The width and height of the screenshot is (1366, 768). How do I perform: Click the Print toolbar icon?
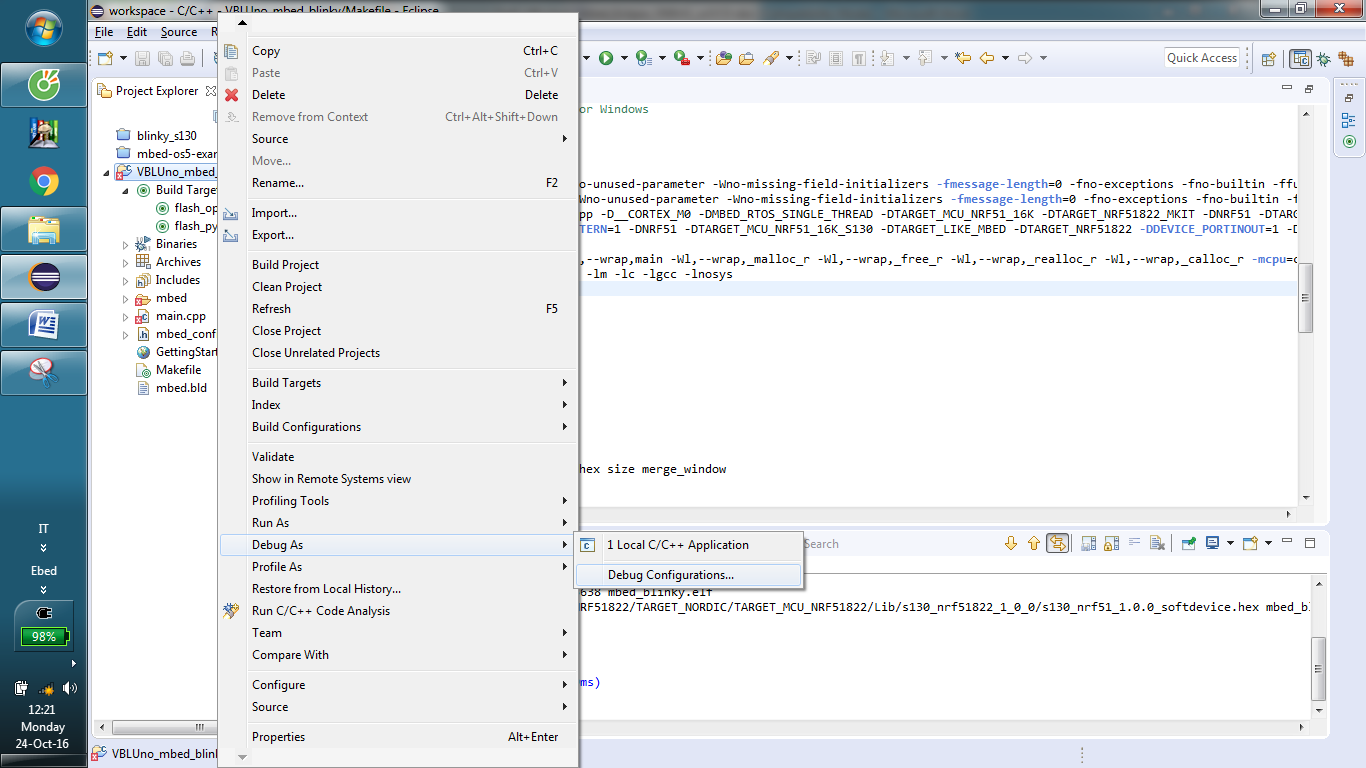click(x=187, y=58)
